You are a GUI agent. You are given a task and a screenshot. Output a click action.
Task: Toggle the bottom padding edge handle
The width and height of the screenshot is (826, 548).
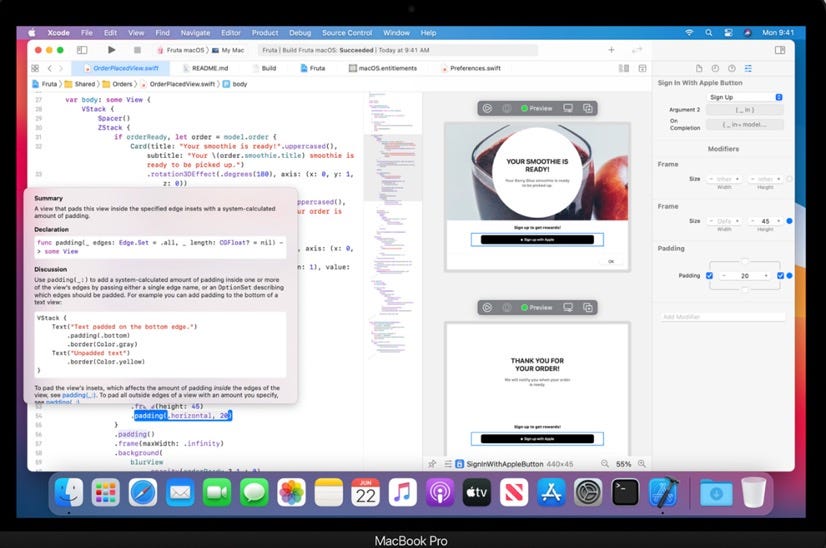pos(745,290)
